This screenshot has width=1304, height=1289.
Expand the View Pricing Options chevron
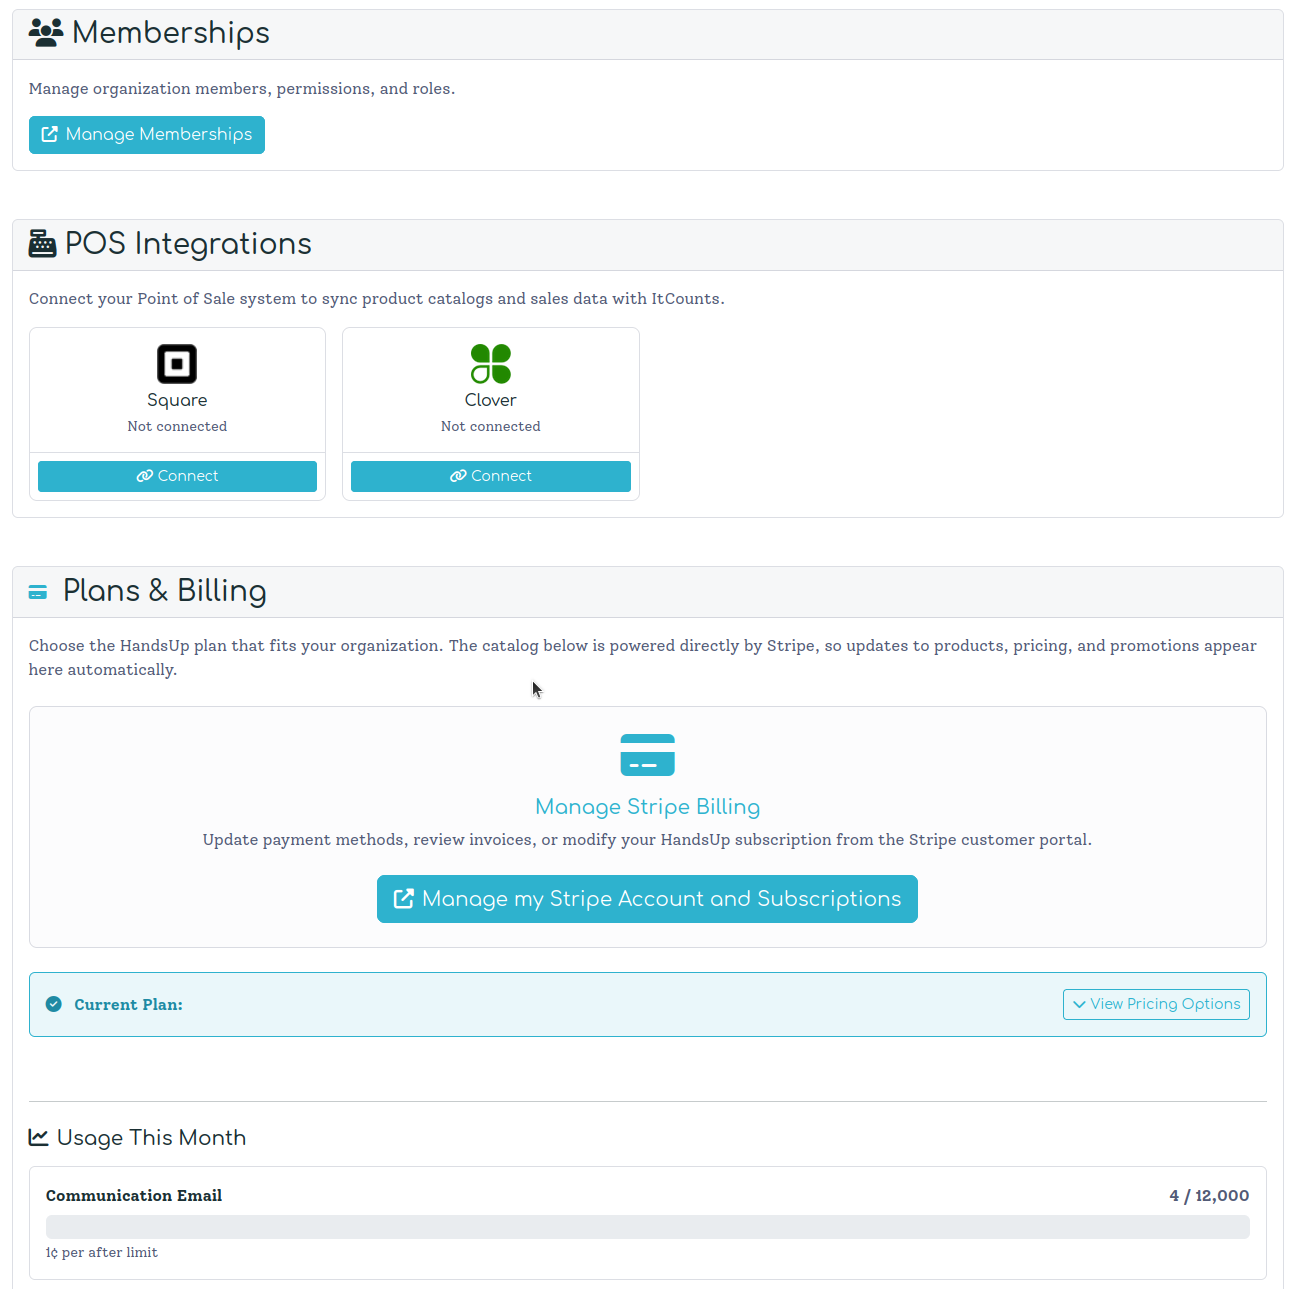coord(1079,1004)
